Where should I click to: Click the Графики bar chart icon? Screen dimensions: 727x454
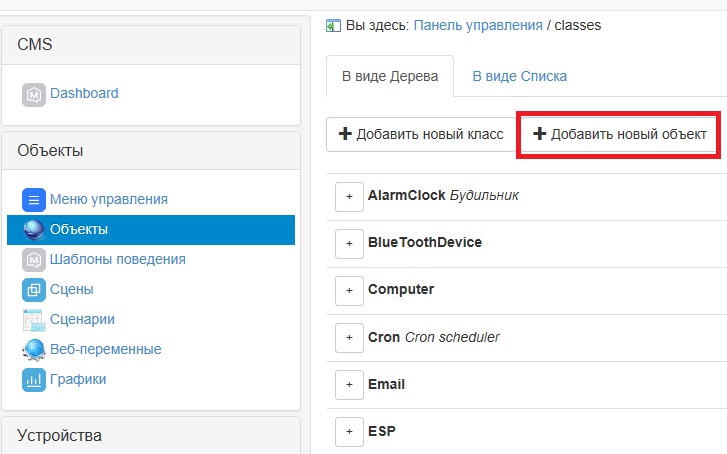pos(34,379)
